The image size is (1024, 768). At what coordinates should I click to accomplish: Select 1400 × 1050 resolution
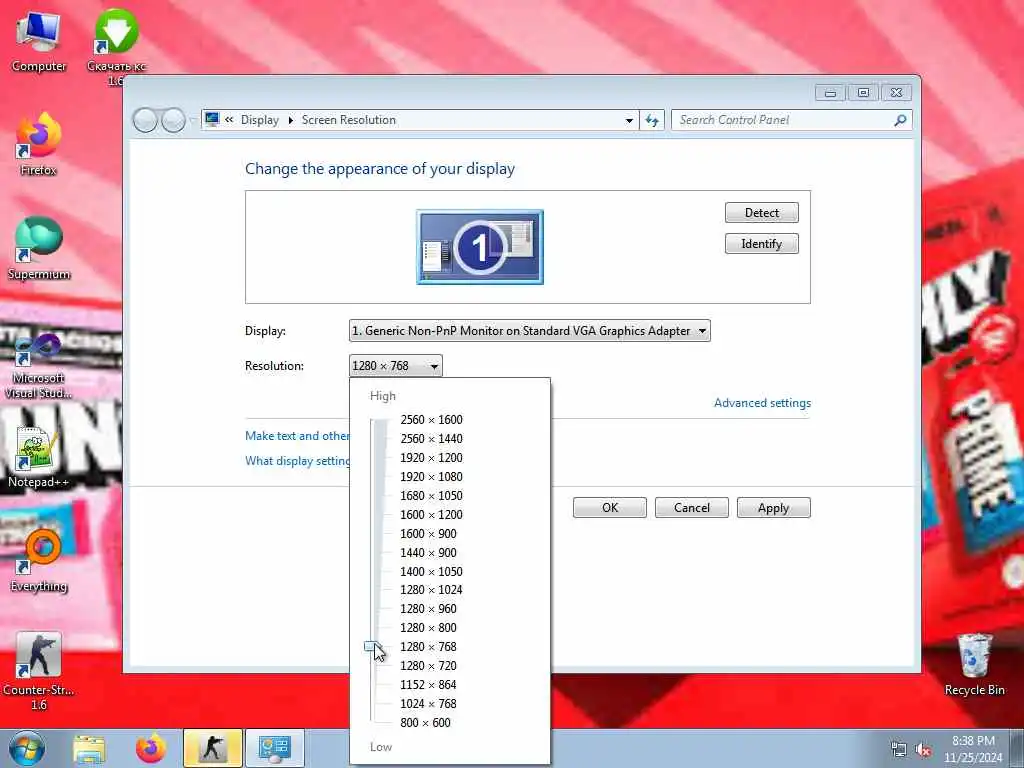coord(431,571)
